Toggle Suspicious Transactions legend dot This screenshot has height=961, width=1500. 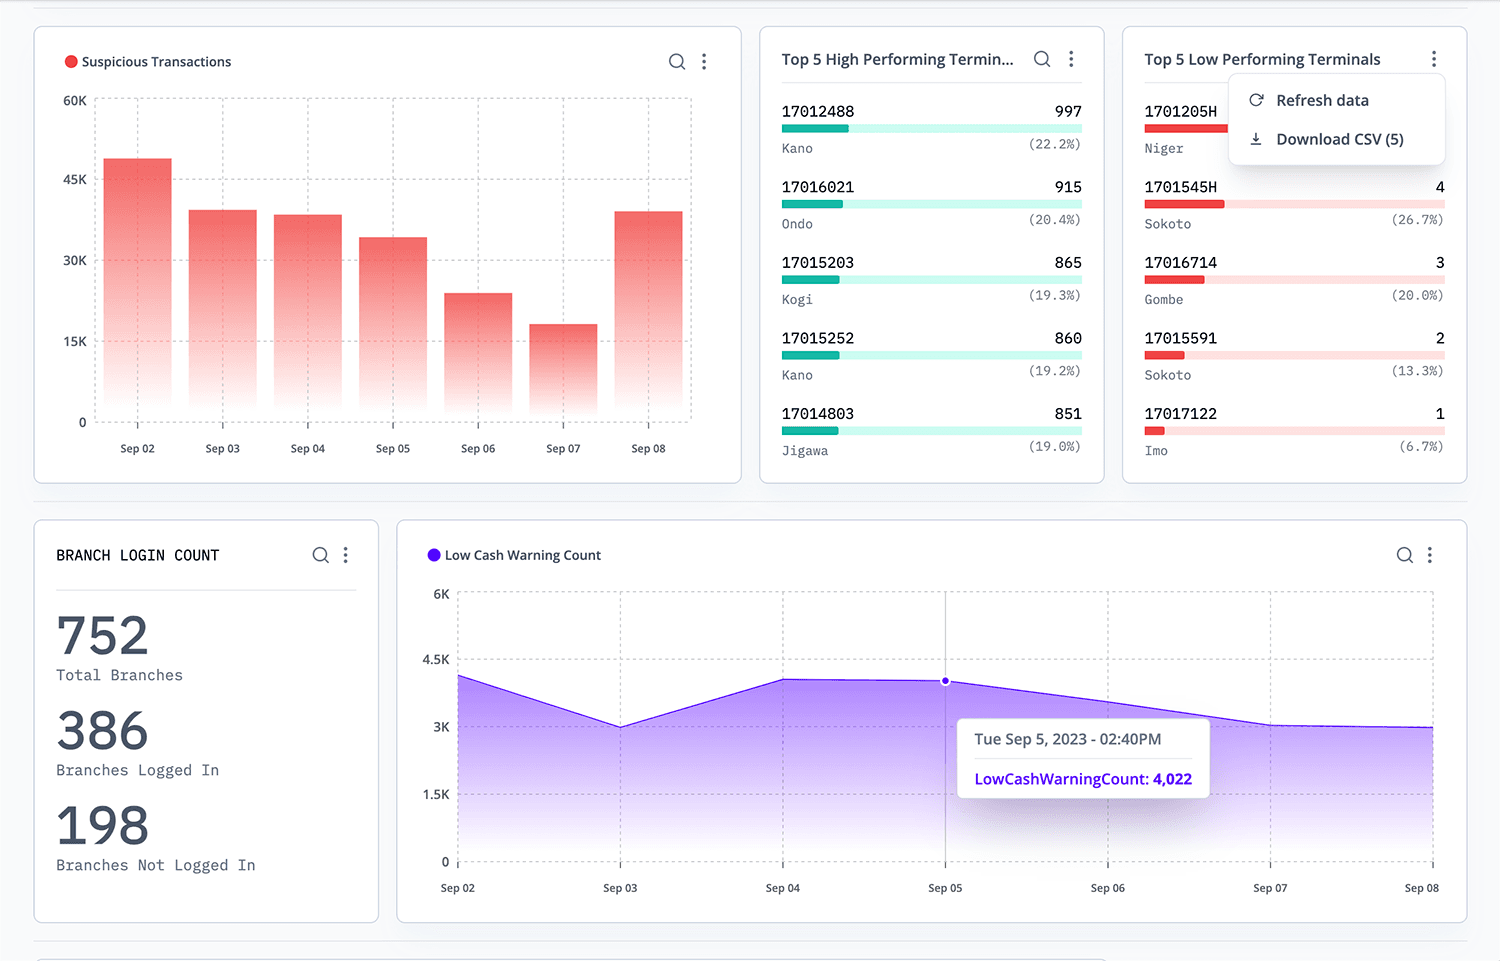coord(71,62)
